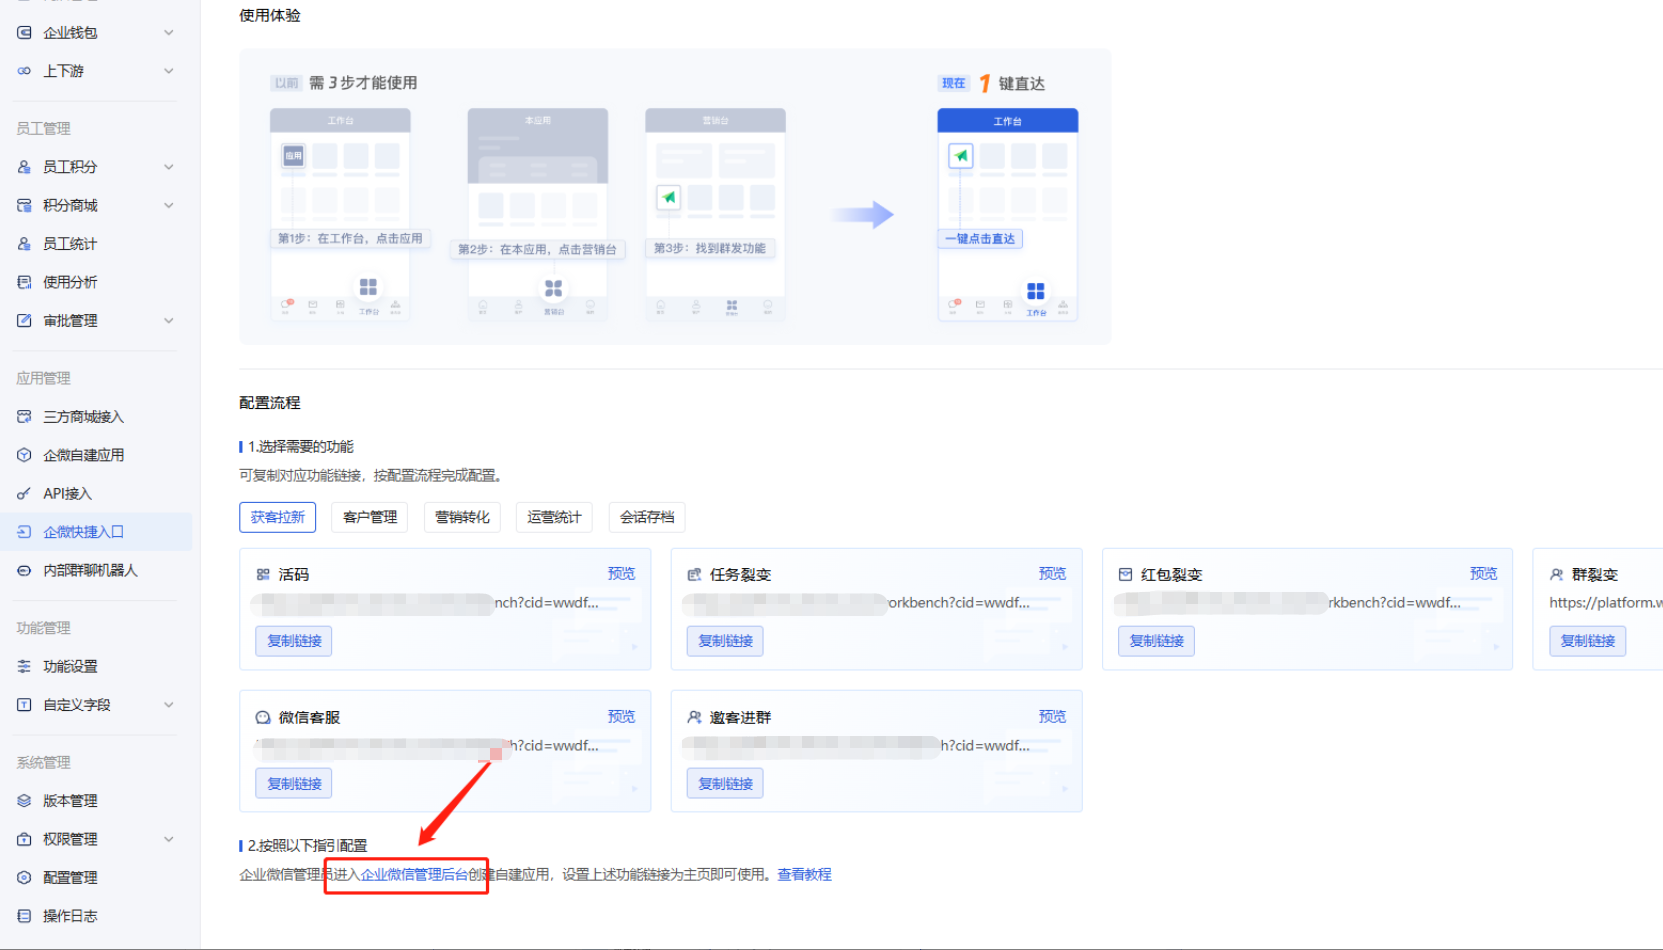The width and height of the screenshot is (1663, 950).
Task: Open the 企业微信管理后台 link
Action: pyautogui.click(x=414, y=875)
